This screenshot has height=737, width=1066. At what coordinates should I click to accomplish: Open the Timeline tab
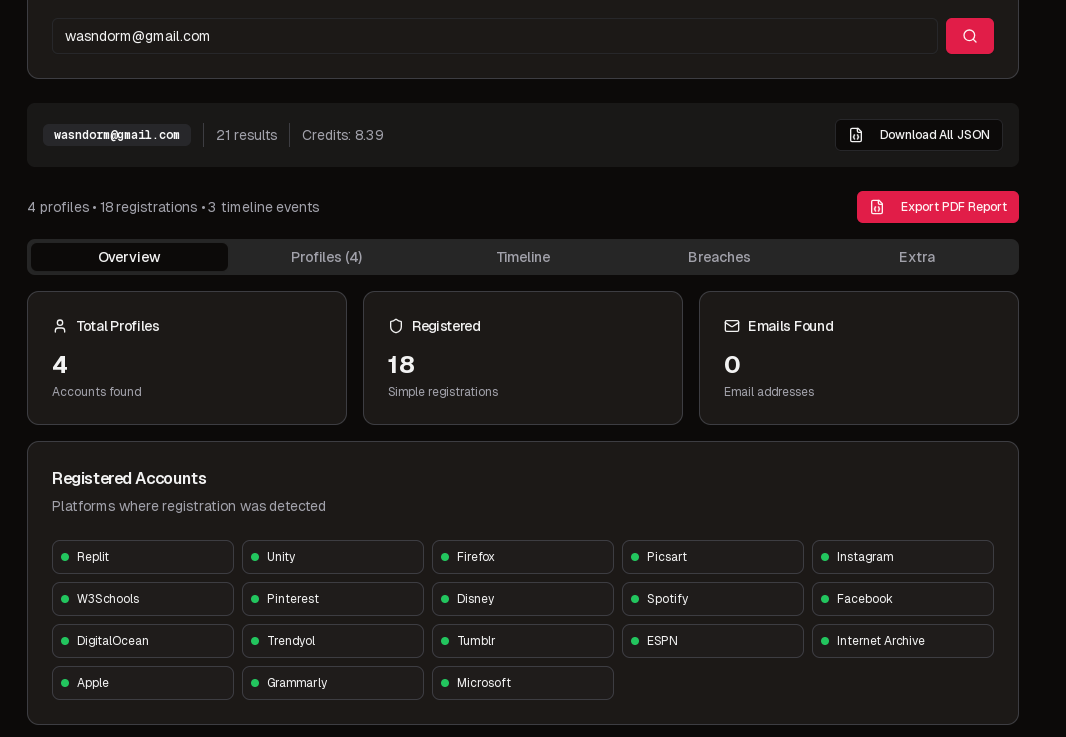523,257
